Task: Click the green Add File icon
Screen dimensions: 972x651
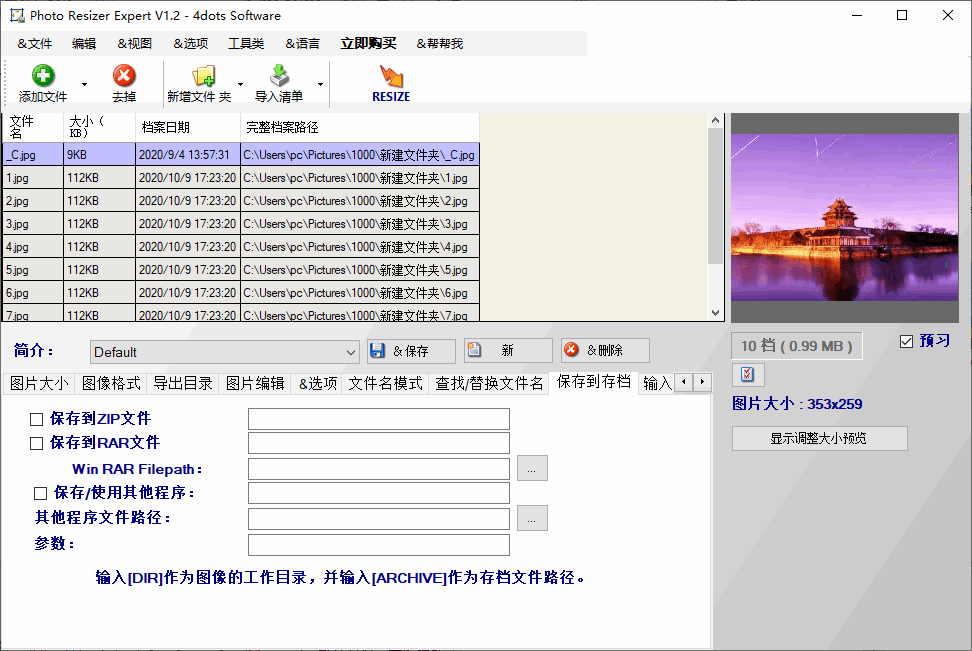Action: tap(43, 76)
